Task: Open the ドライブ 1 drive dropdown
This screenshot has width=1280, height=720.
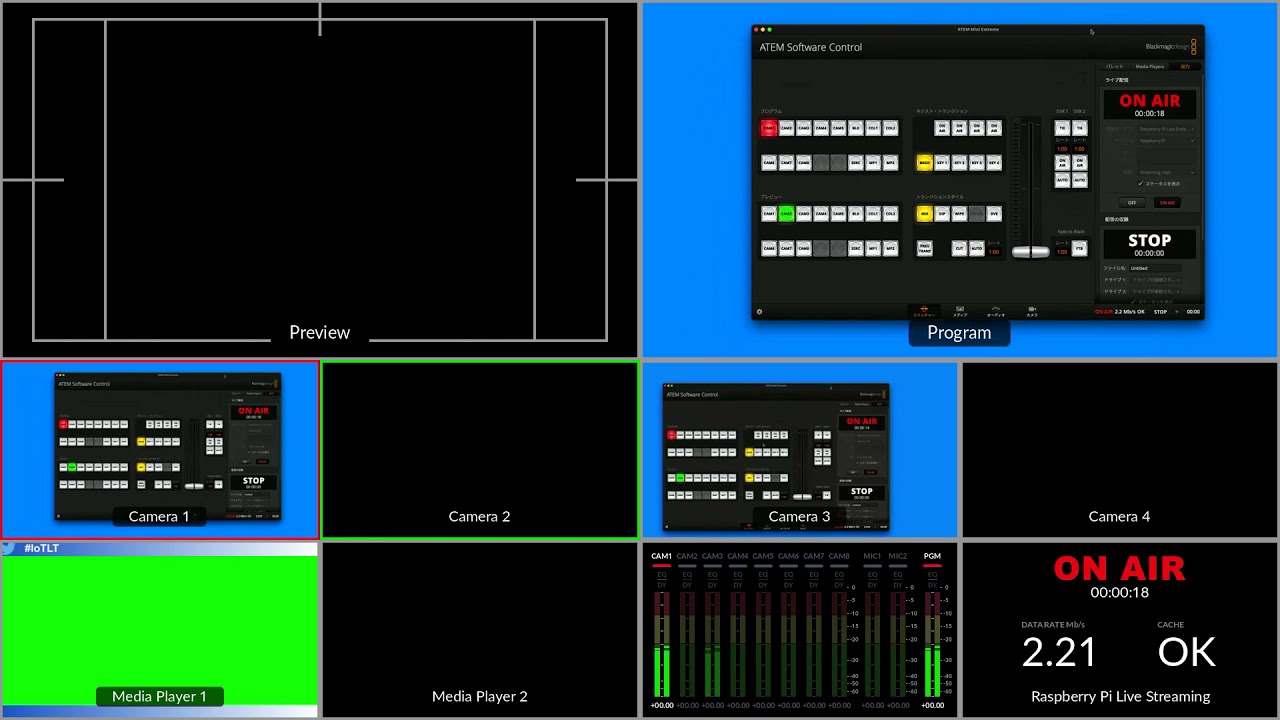Action: point(1156,279)
